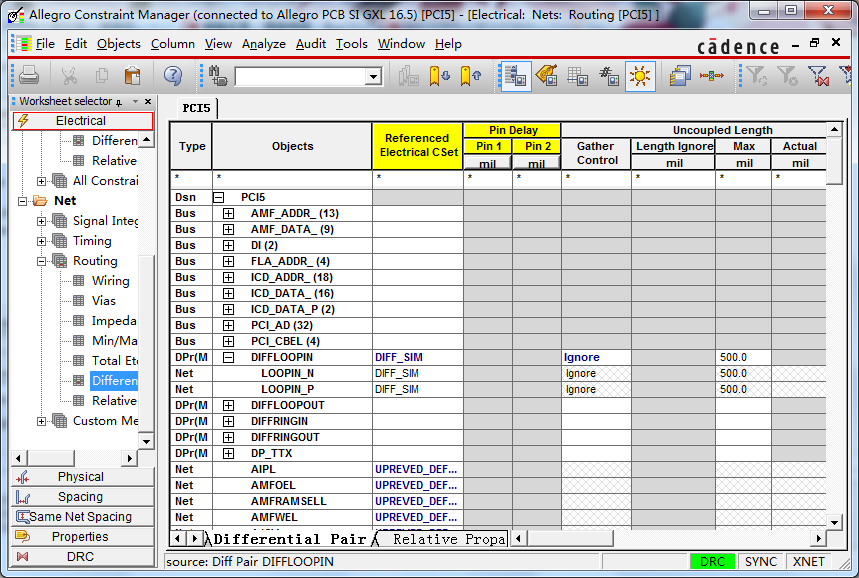Screen dimensions: 859x578
Task: Open Help with the question mark icon
Action: 173,76
